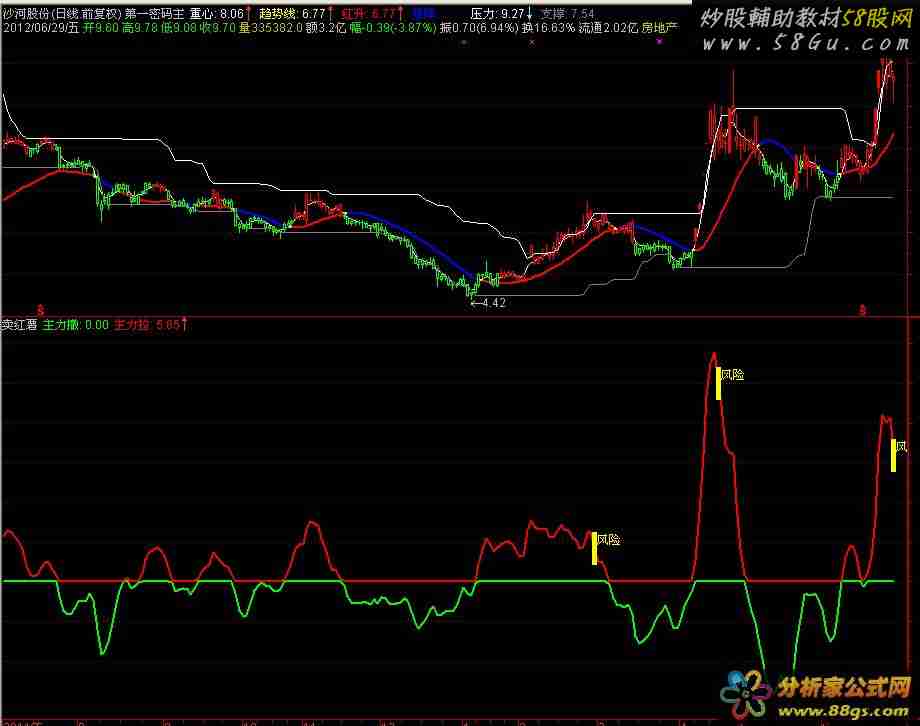The image size is (920, 726).
Task: Select the 卖红薯 sub-indicator name
Action: (x=19, y=325)
